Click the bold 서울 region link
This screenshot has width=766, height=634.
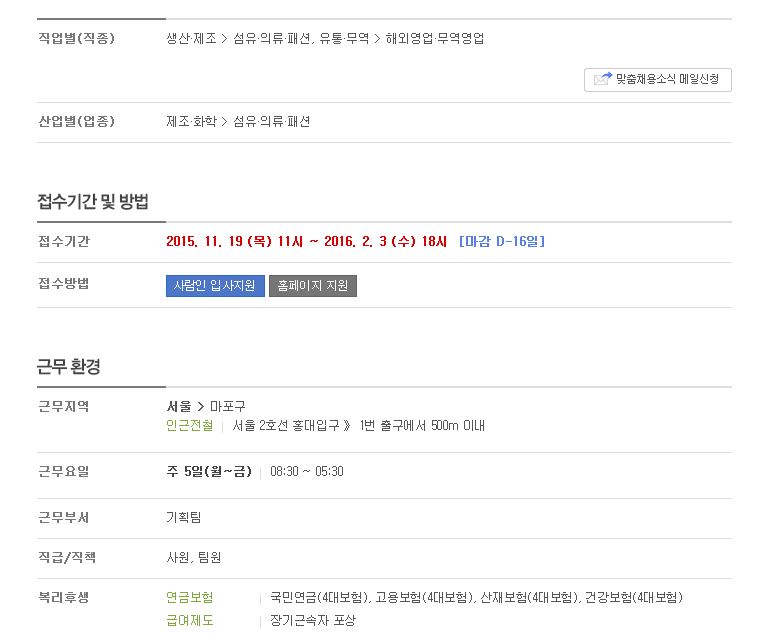[179, 406]
